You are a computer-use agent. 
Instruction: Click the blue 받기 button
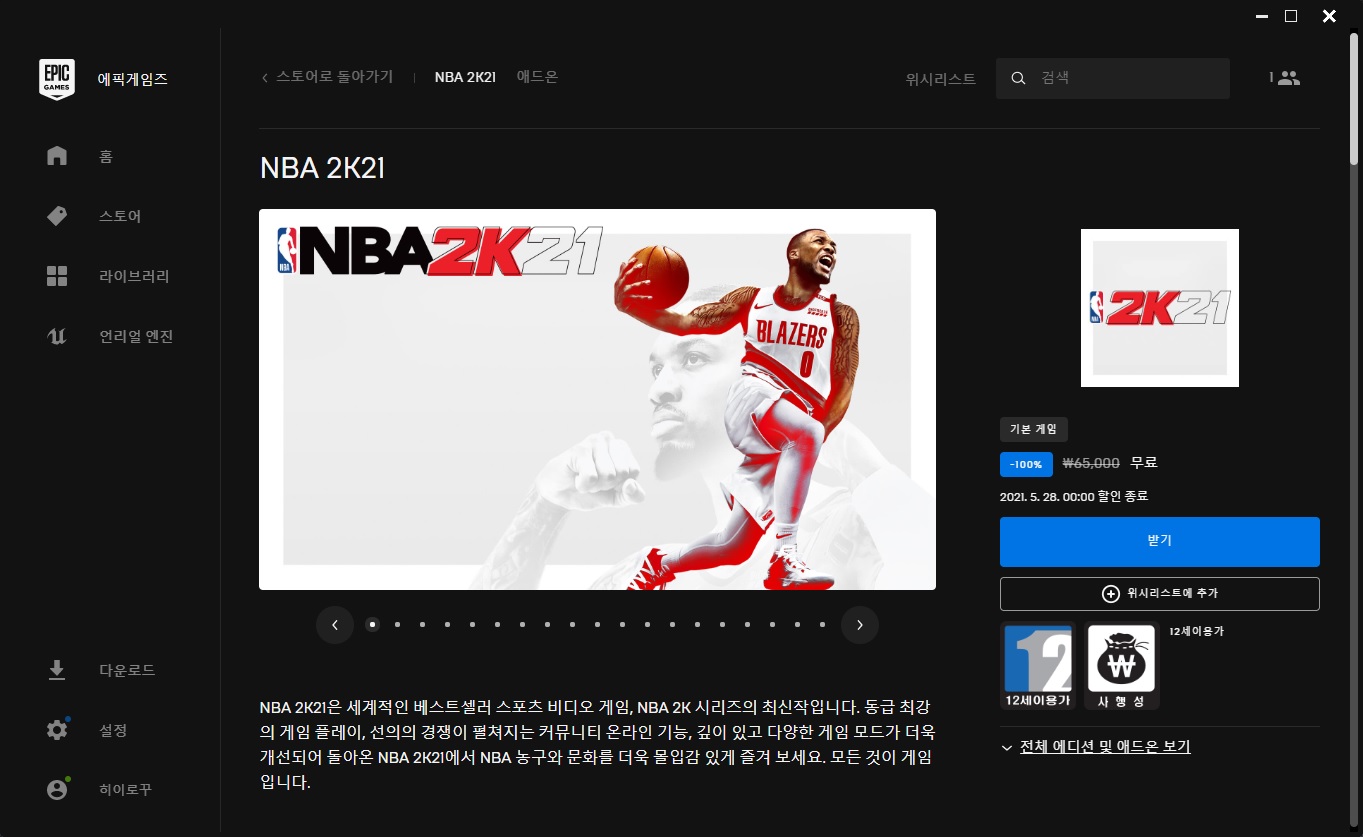pyautogui.click(x=1160, y=542)
